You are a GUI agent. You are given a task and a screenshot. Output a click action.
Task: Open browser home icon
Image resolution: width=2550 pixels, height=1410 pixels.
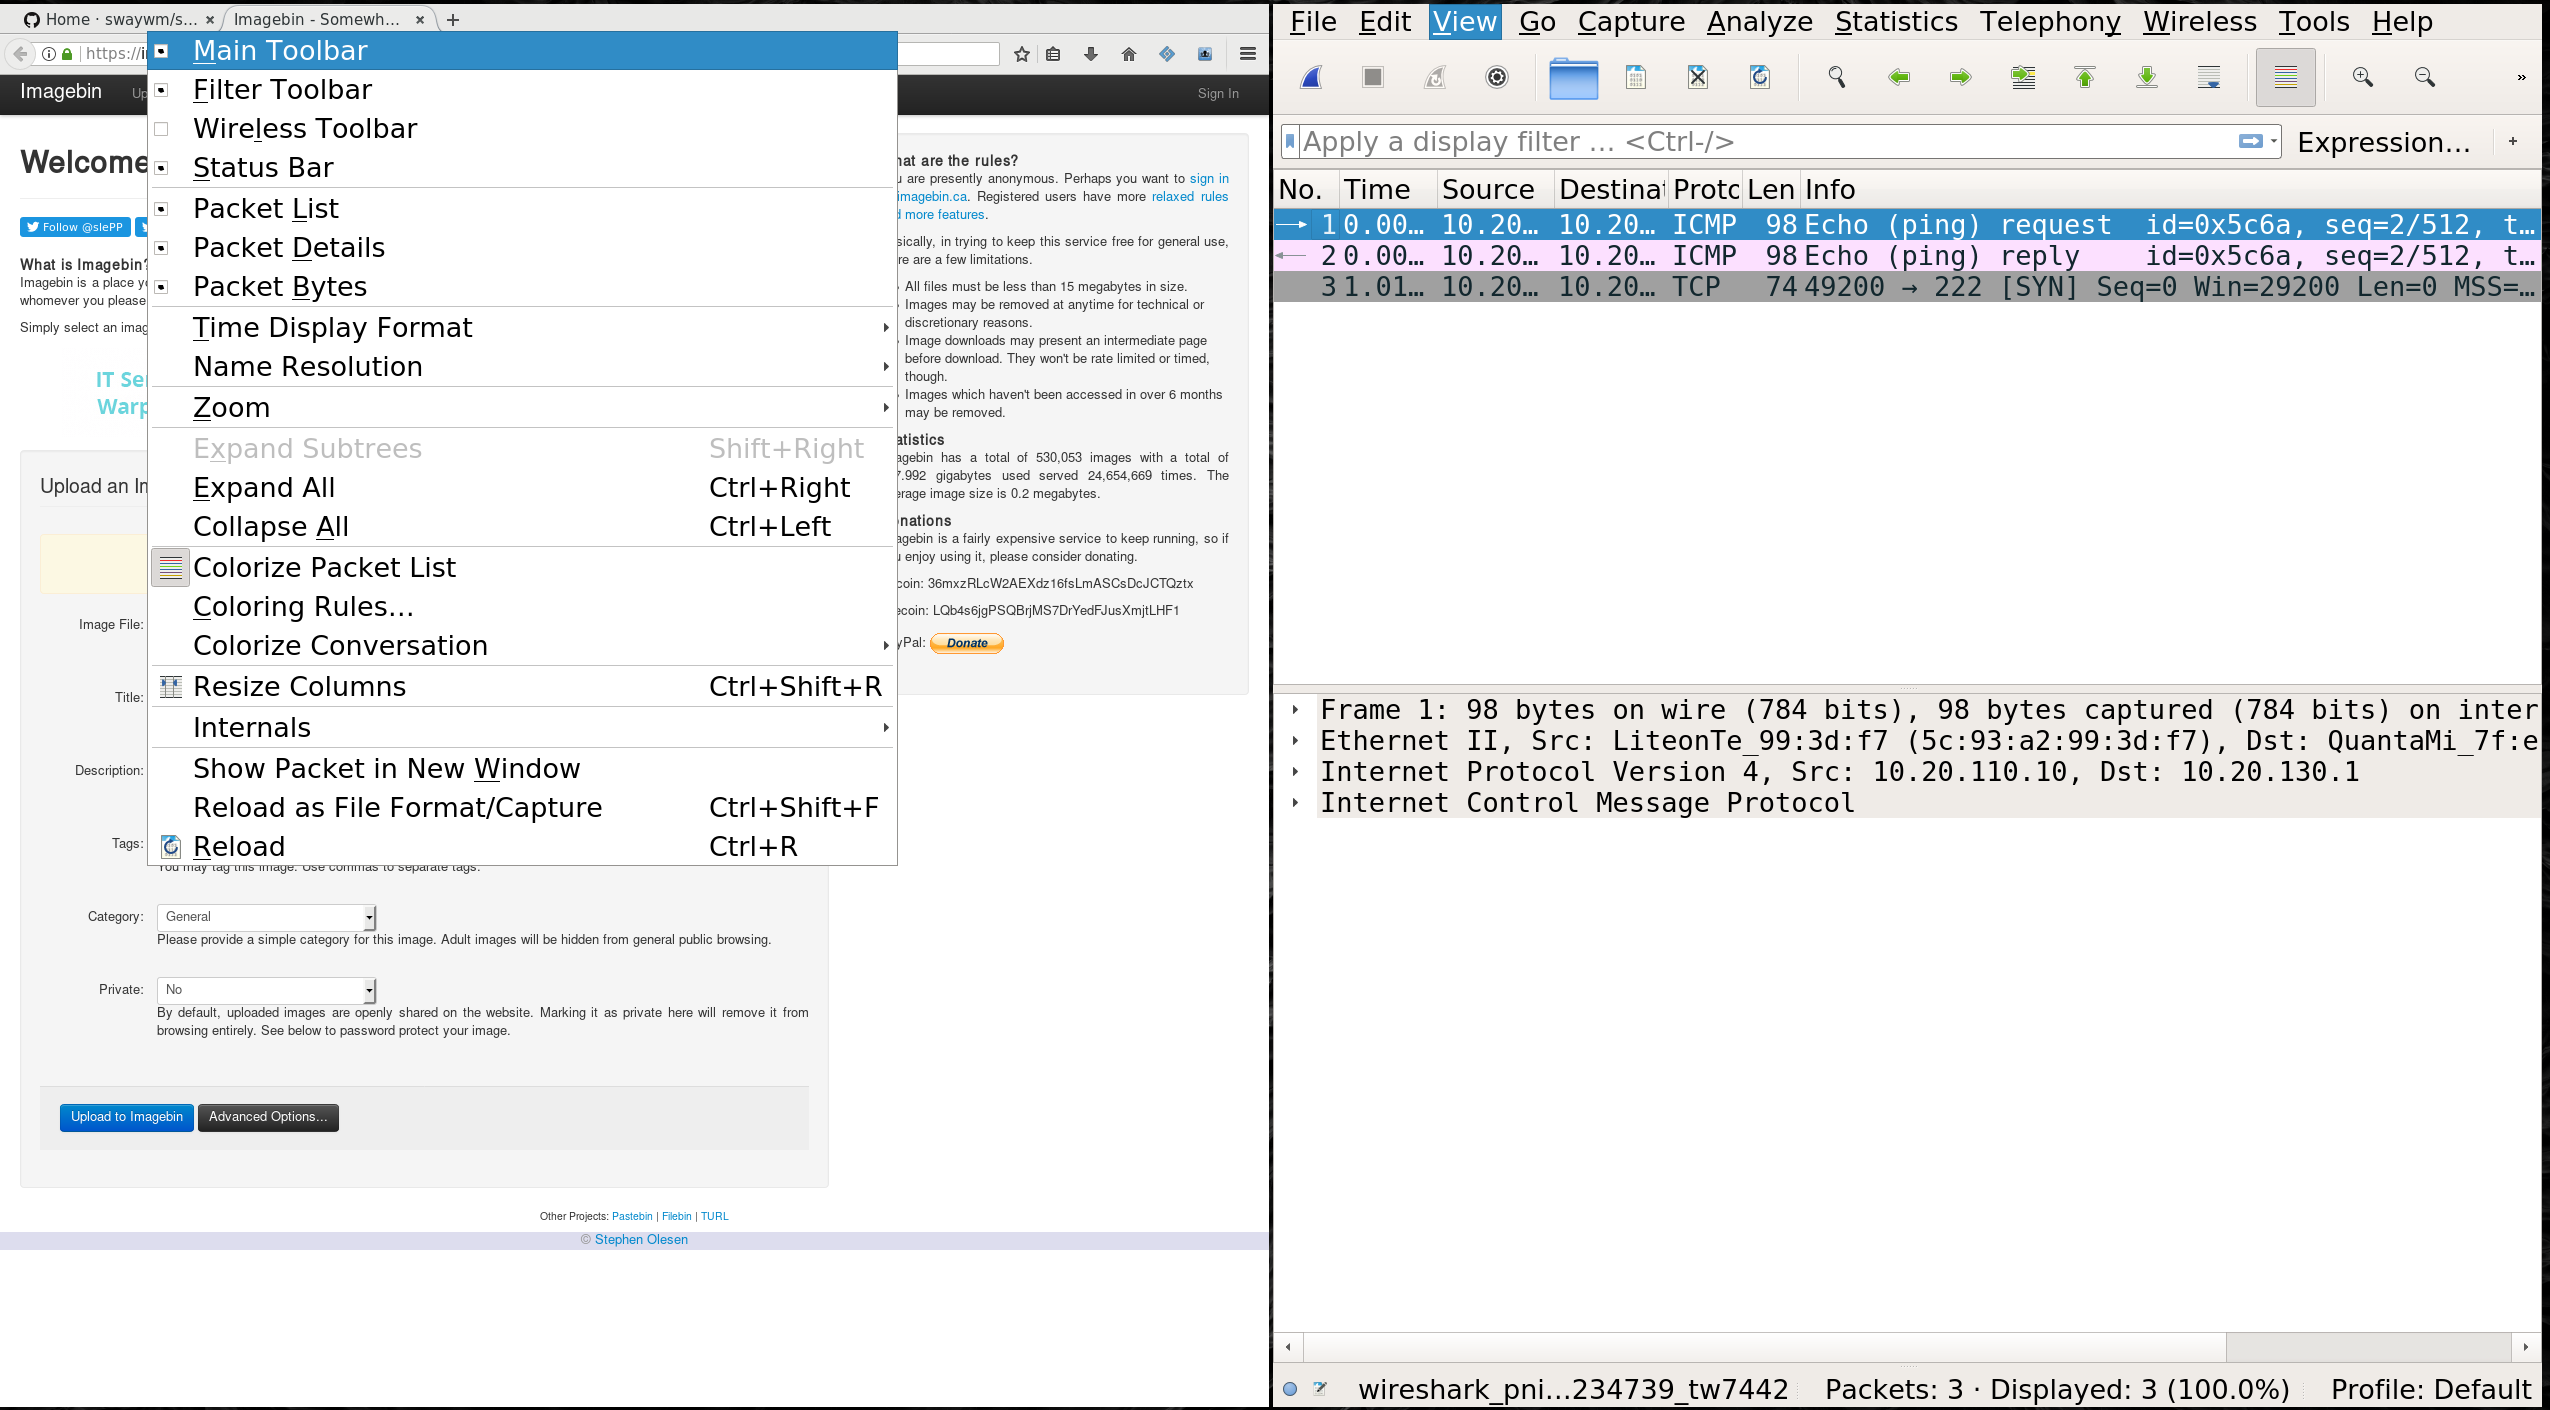click(1129, 54)
